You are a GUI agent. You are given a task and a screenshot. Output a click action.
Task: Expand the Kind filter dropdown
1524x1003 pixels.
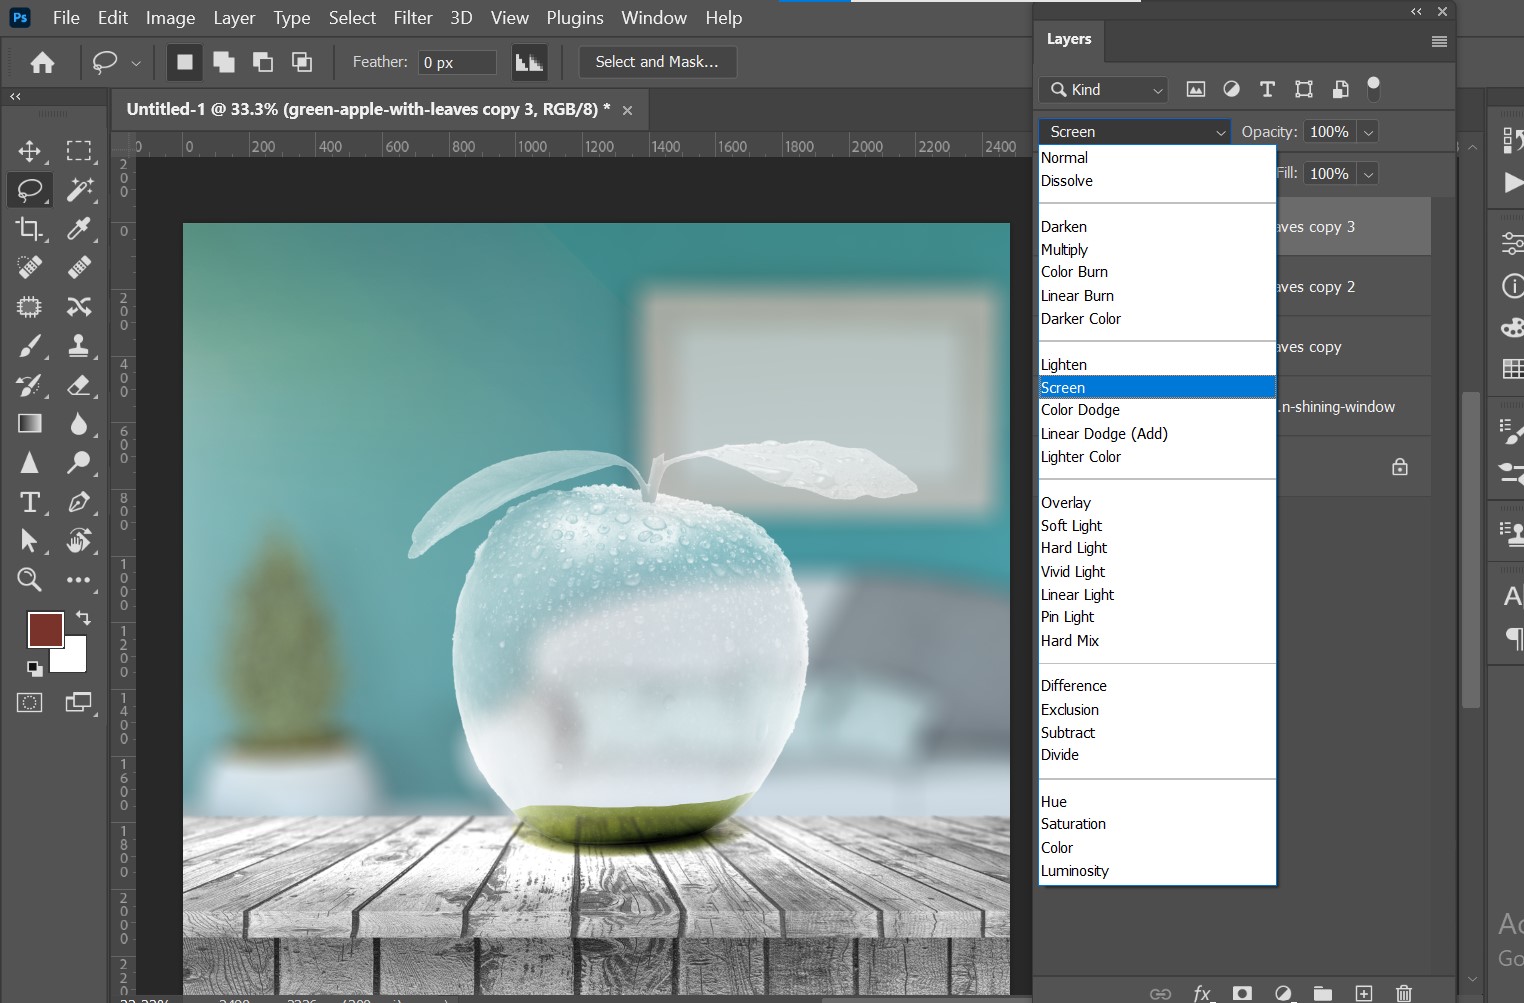1103,90
